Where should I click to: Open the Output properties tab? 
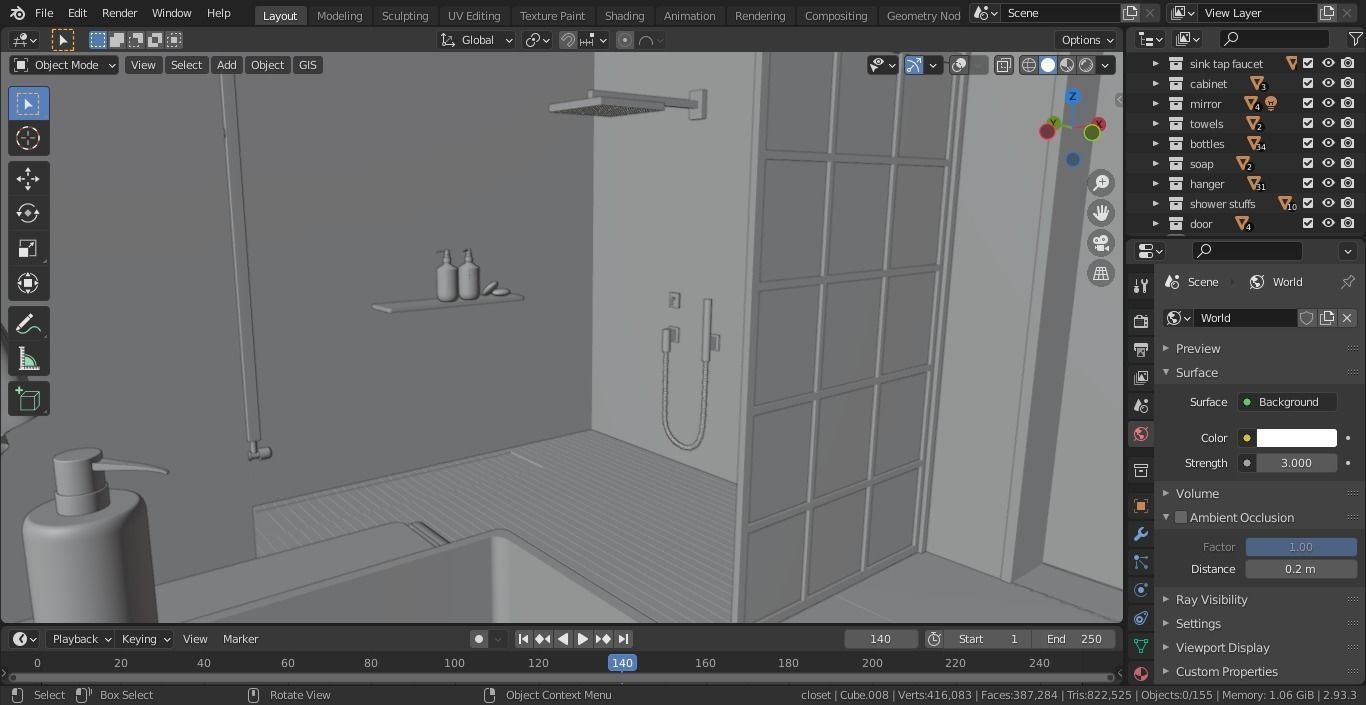pyautogui.click(x=1140, y=350)
